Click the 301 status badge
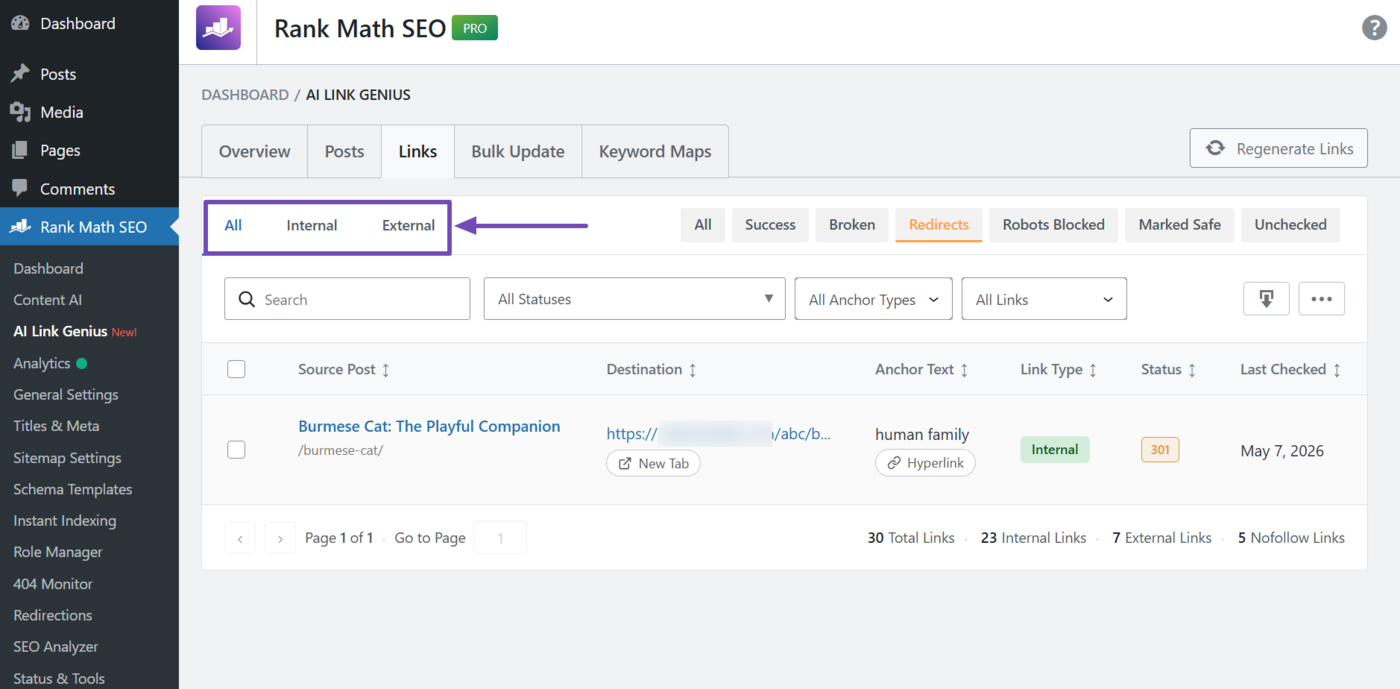 point(1160,450)
